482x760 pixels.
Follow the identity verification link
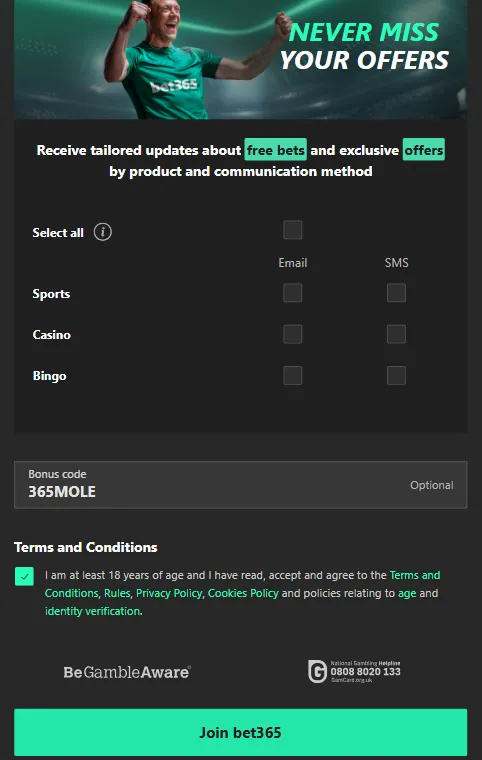click(92, 611)
